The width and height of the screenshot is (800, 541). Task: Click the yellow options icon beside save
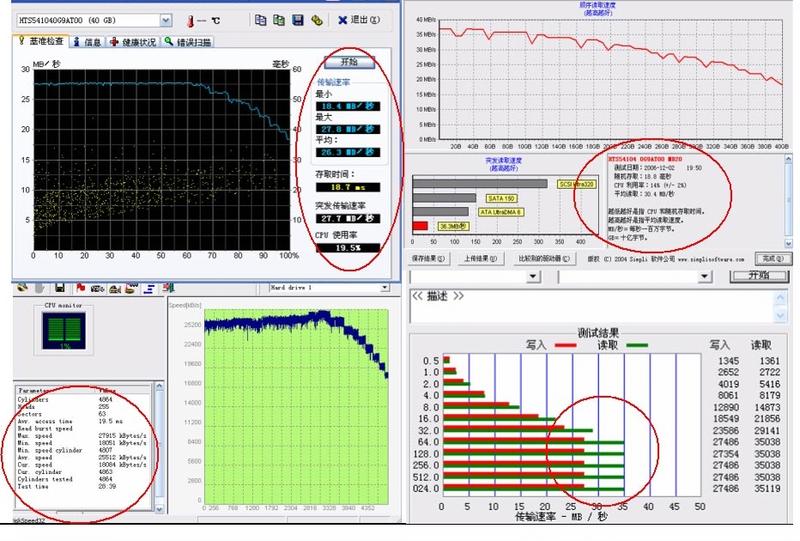coord(316,20)
